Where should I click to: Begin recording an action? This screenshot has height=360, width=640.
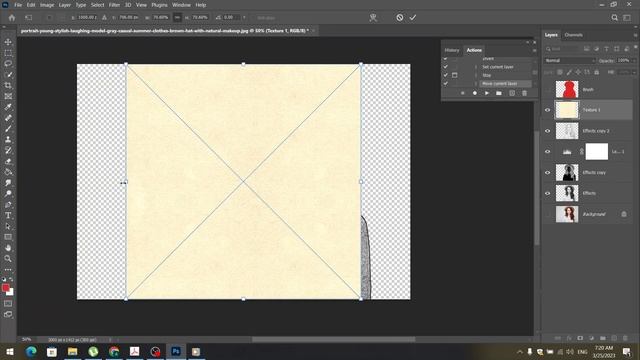point(475,93)
